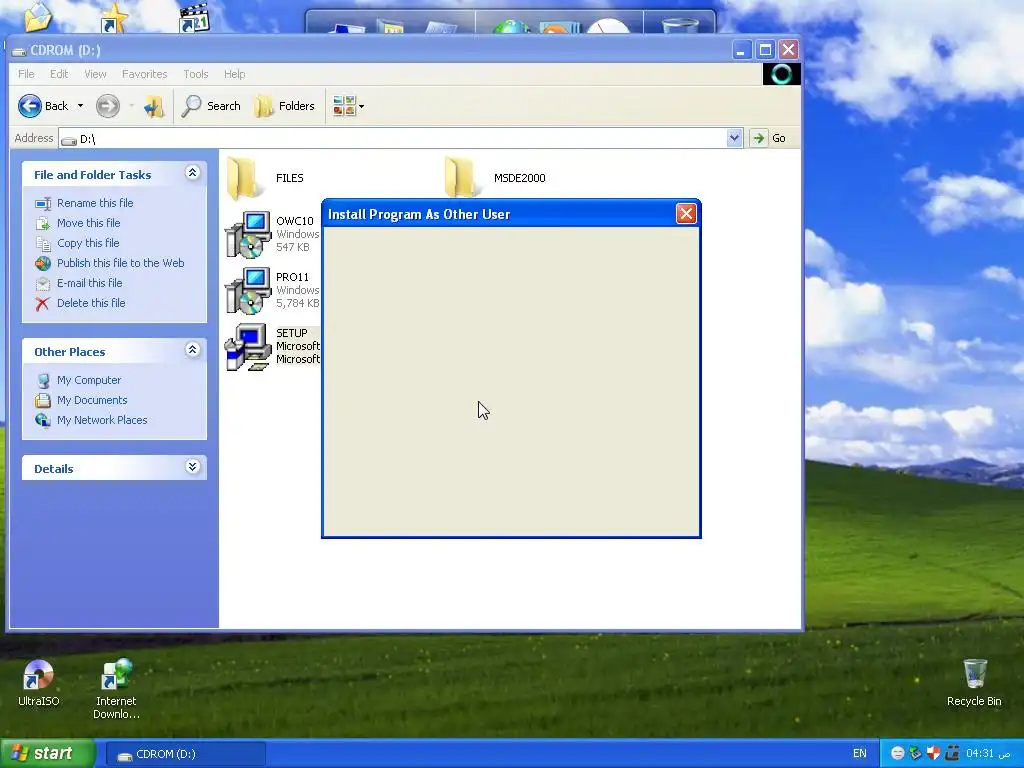Close the Install Program As Other User dialog
Image resolution: width=1024 pixels, height=768 pixels.
point(686,214)
